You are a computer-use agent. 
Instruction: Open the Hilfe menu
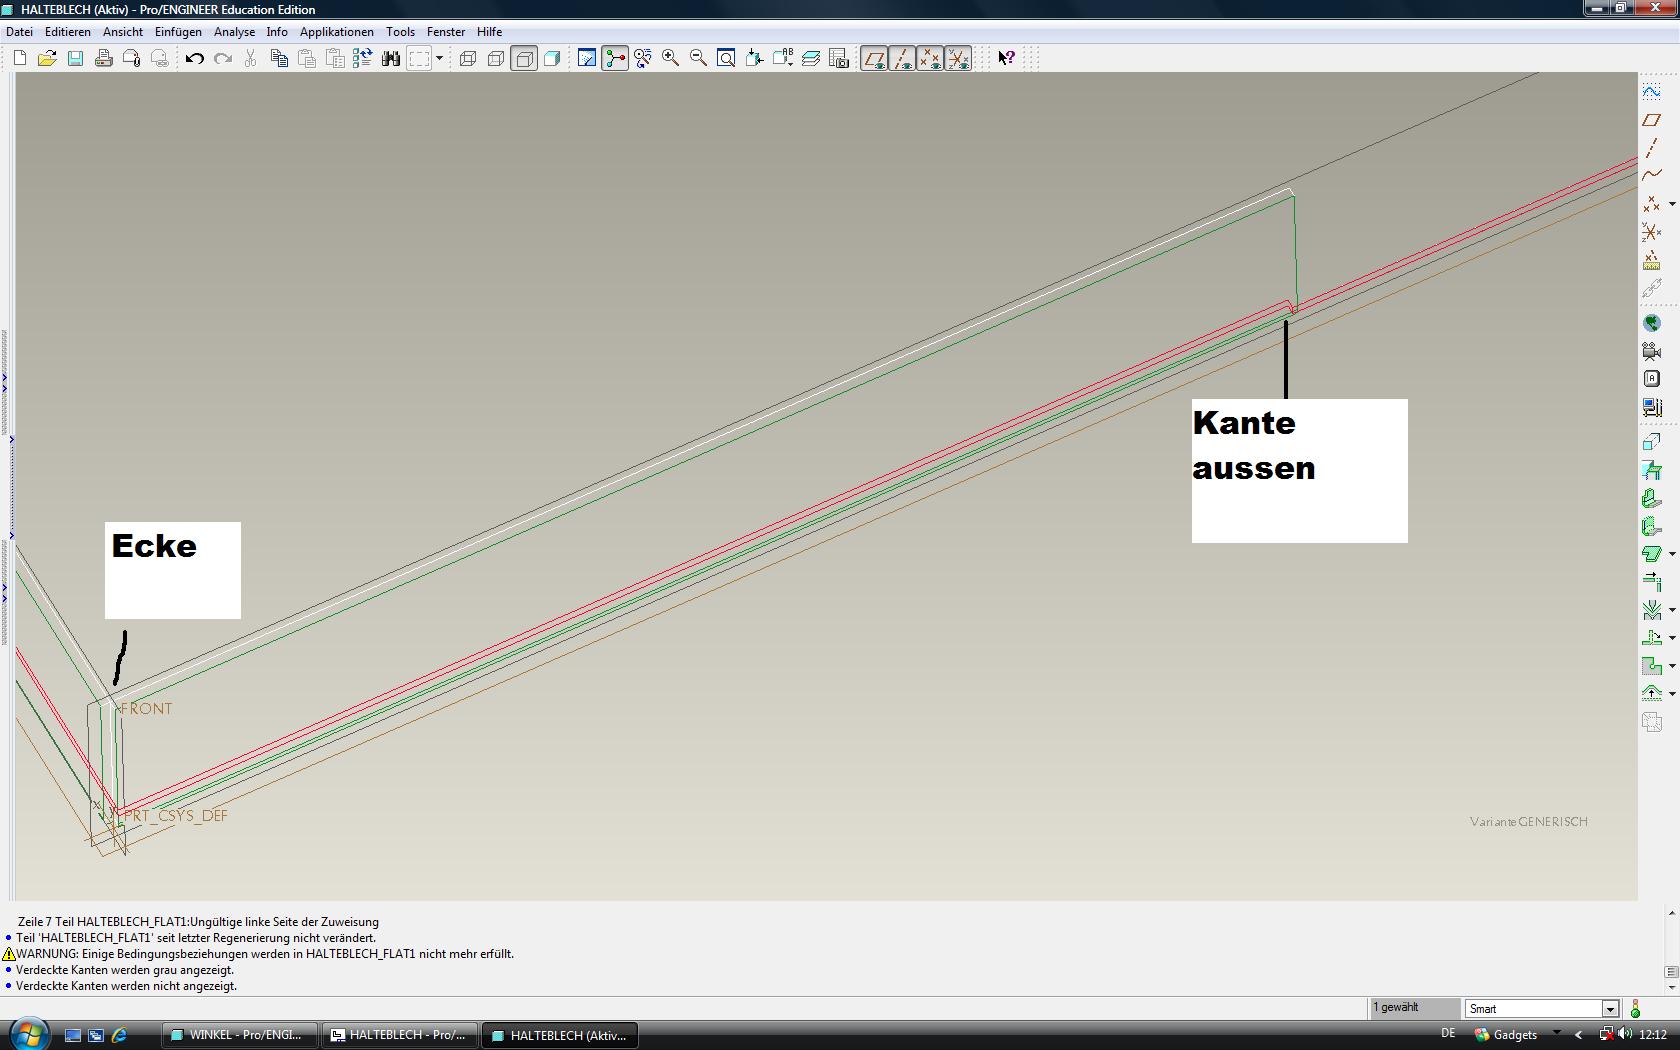coord(489,32)
